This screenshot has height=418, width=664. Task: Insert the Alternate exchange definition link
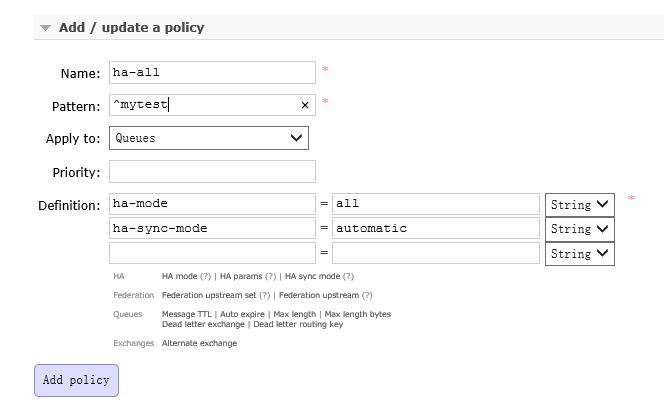click(199, 343)
